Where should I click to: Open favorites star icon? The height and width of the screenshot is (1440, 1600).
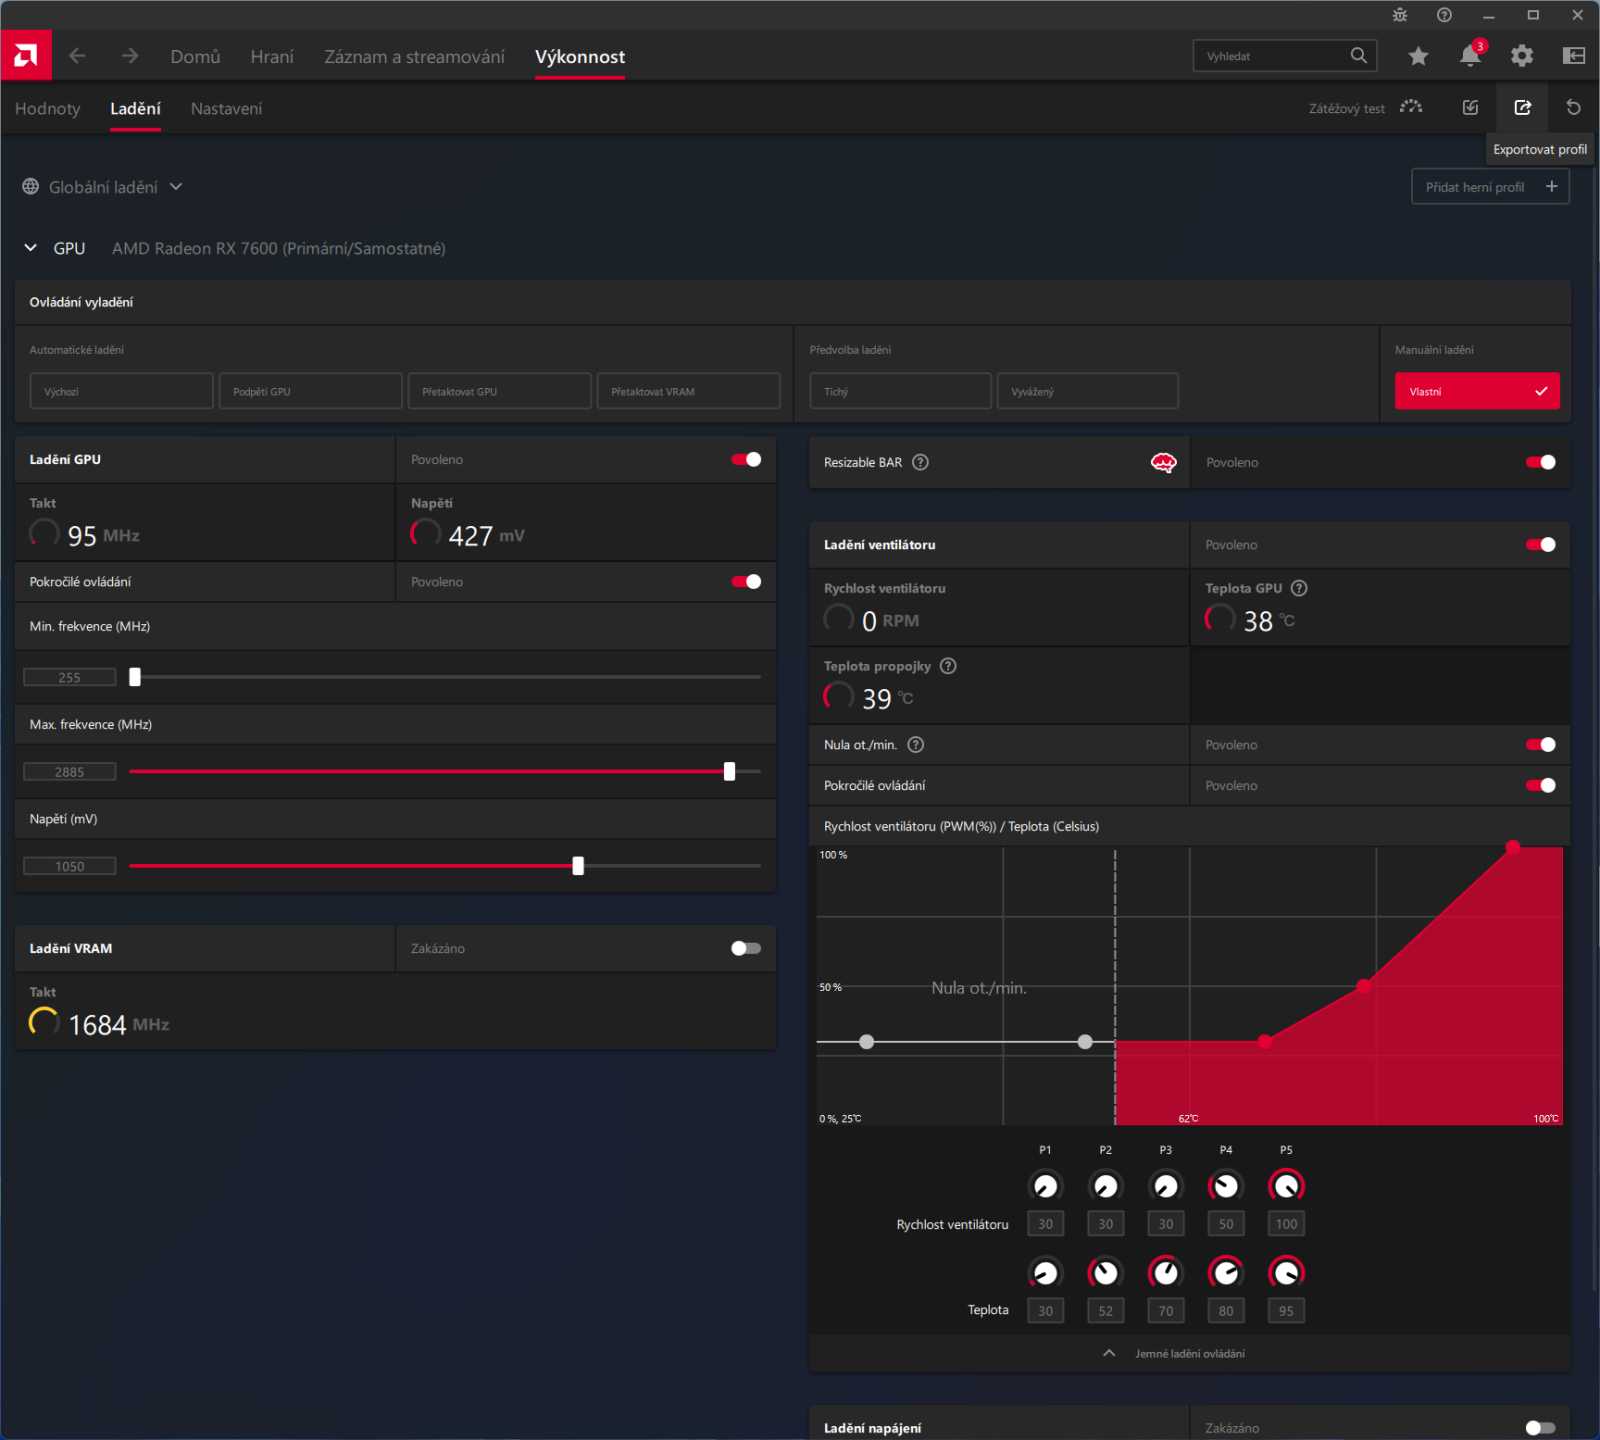point(1418,56)
